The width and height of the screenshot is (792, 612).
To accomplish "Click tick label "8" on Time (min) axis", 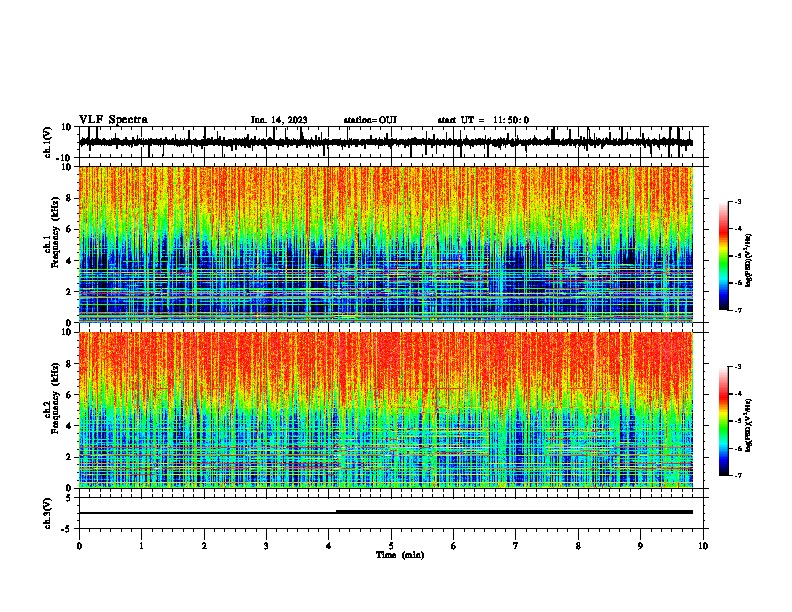I will [x=578, y=546].
